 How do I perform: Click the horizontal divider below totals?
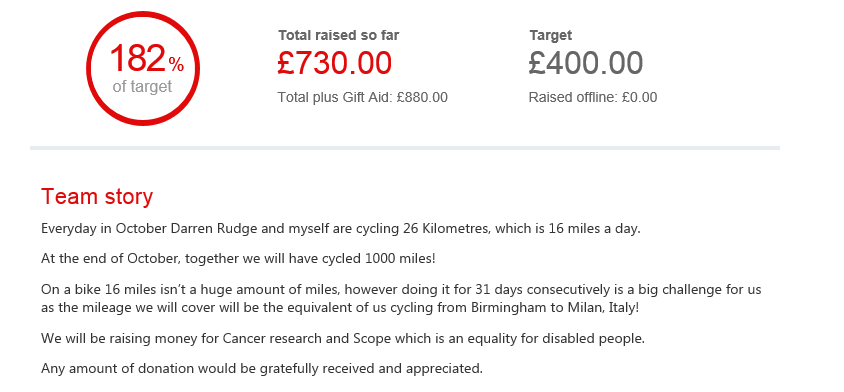tap(405, 148)
